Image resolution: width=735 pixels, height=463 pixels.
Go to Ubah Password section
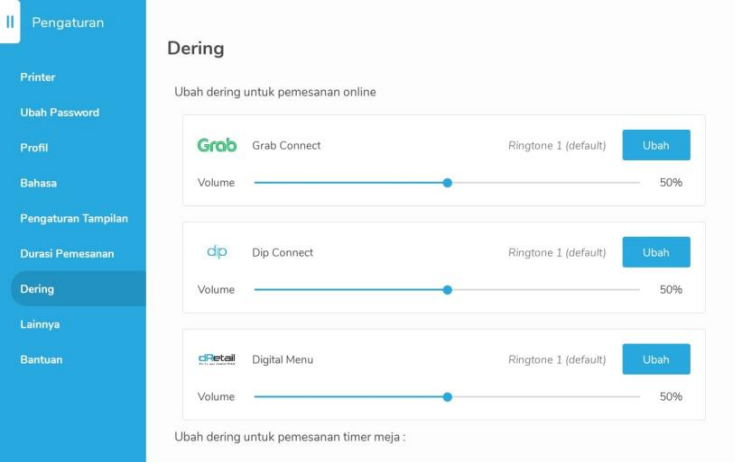[x=60, y=113]
